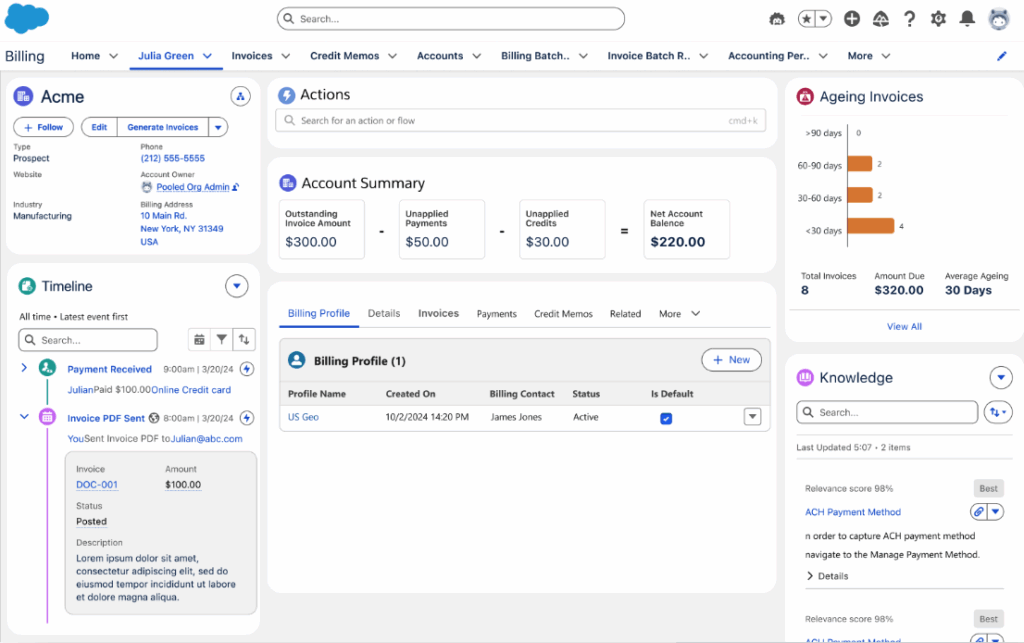Switch to the Payments tab
1024x643 pixels.
(496, 314)
